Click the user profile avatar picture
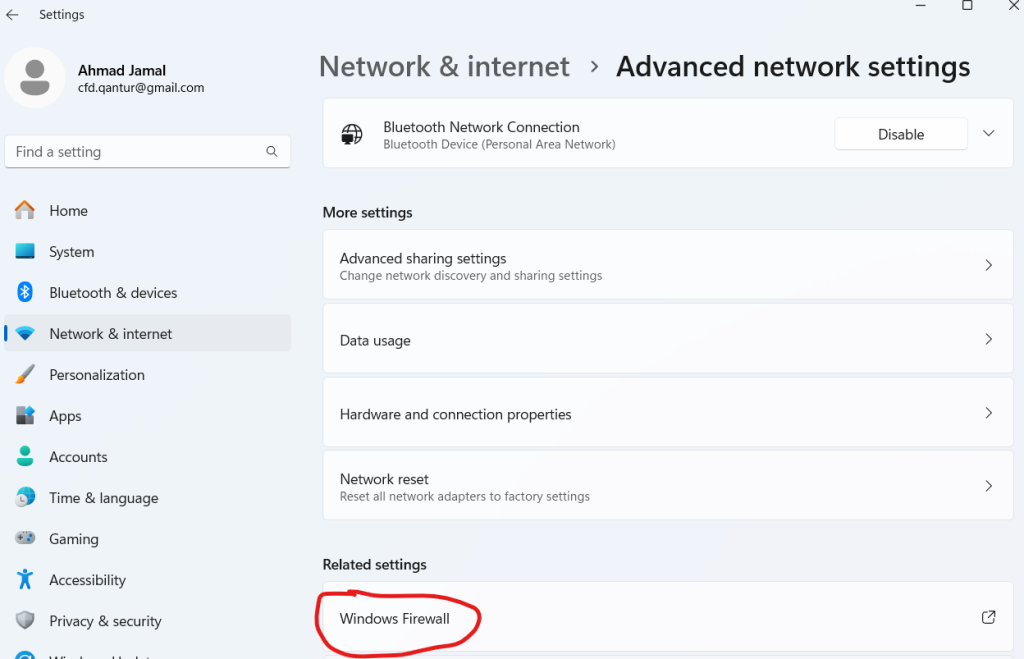The height and width of the screenshot is (659, 1024). (36, 78)
